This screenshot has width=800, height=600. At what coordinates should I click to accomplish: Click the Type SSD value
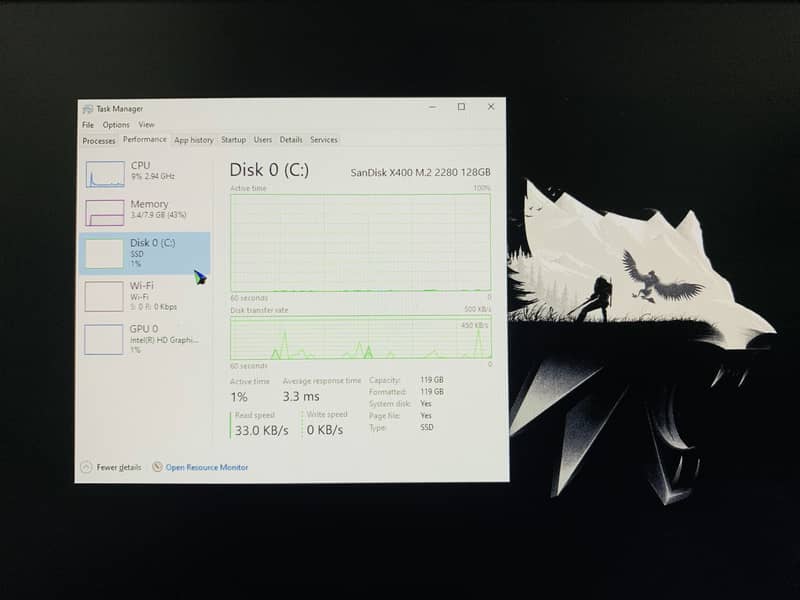pyautogui.click(x=427, y=428)
